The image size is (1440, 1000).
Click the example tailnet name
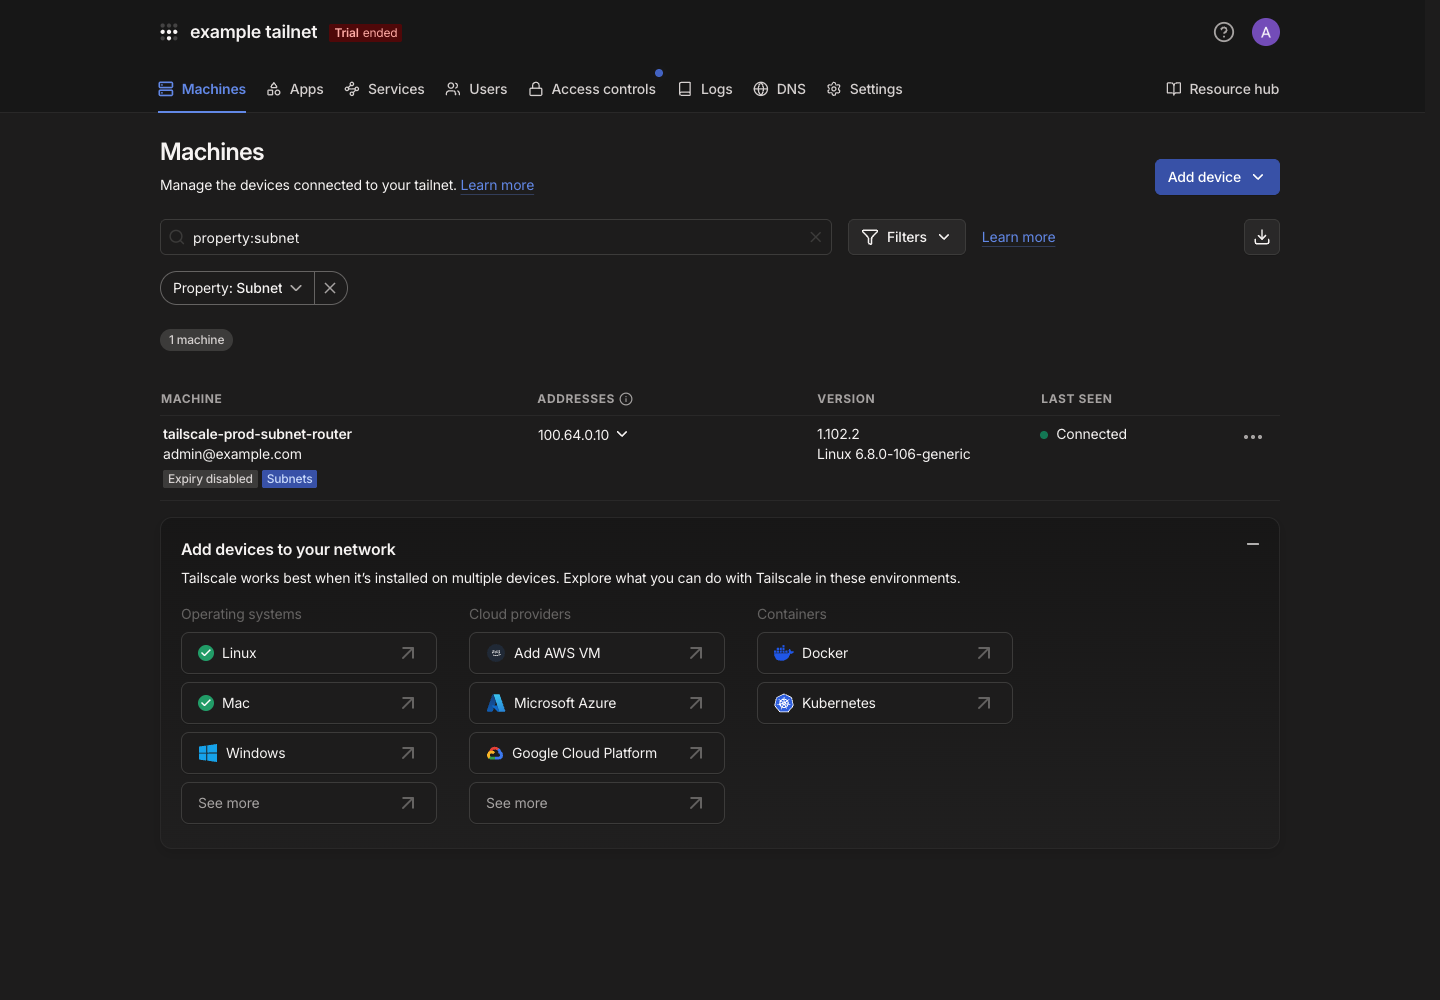coord(254,32)
